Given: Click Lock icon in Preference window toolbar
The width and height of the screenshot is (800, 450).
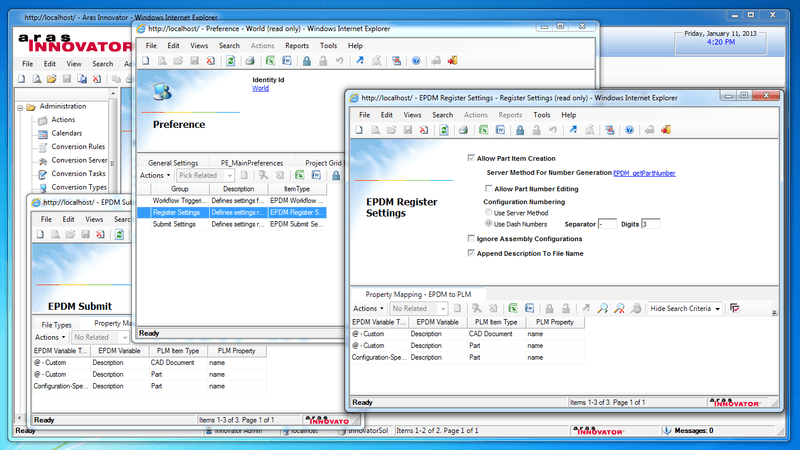Looking at the screenshot, I should (307, 61).
